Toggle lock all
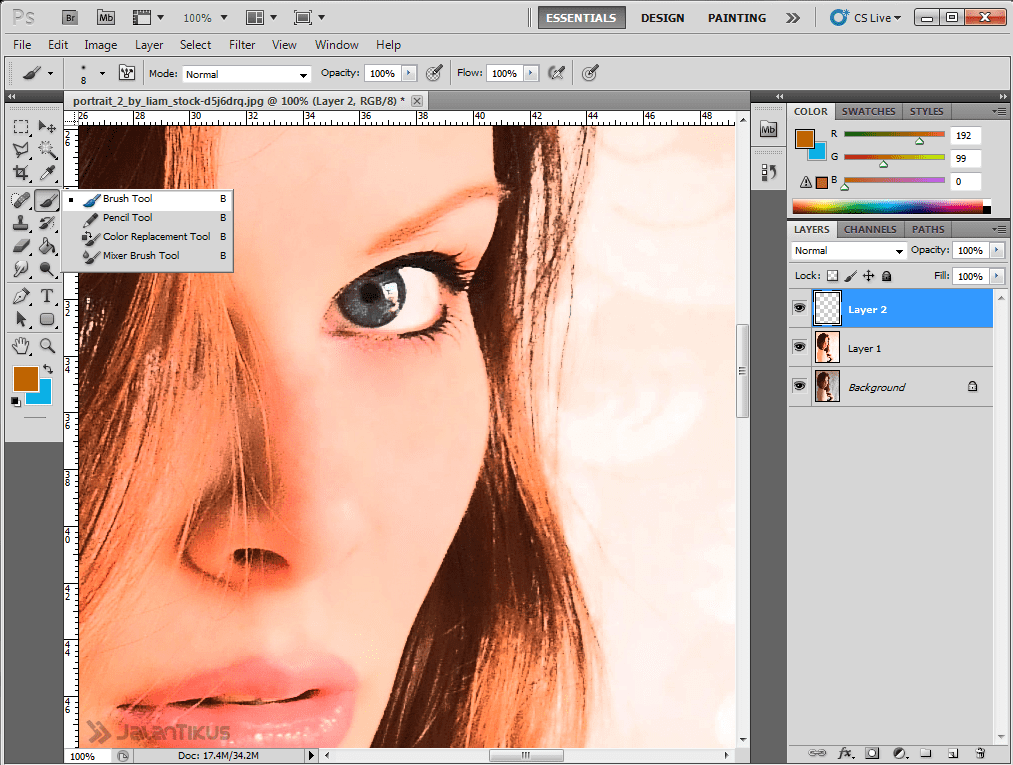 click(887, 276)
